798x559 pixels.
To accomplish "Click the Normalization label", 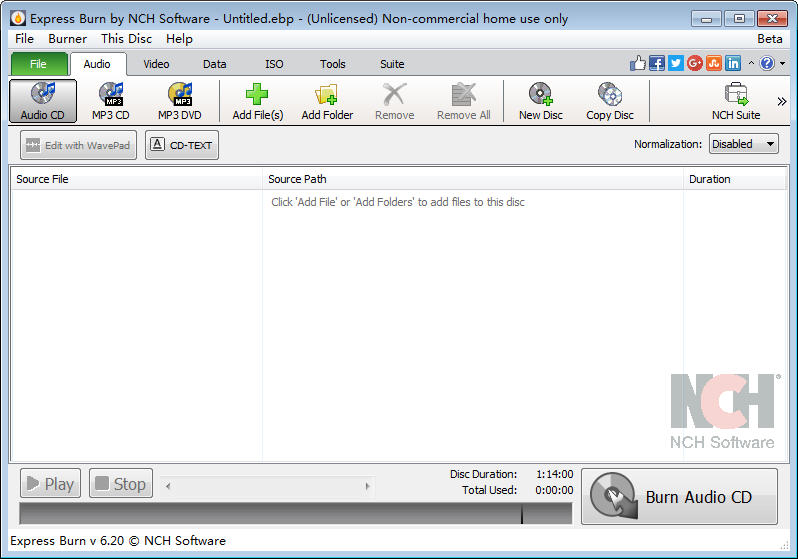I will click(668, 144).
